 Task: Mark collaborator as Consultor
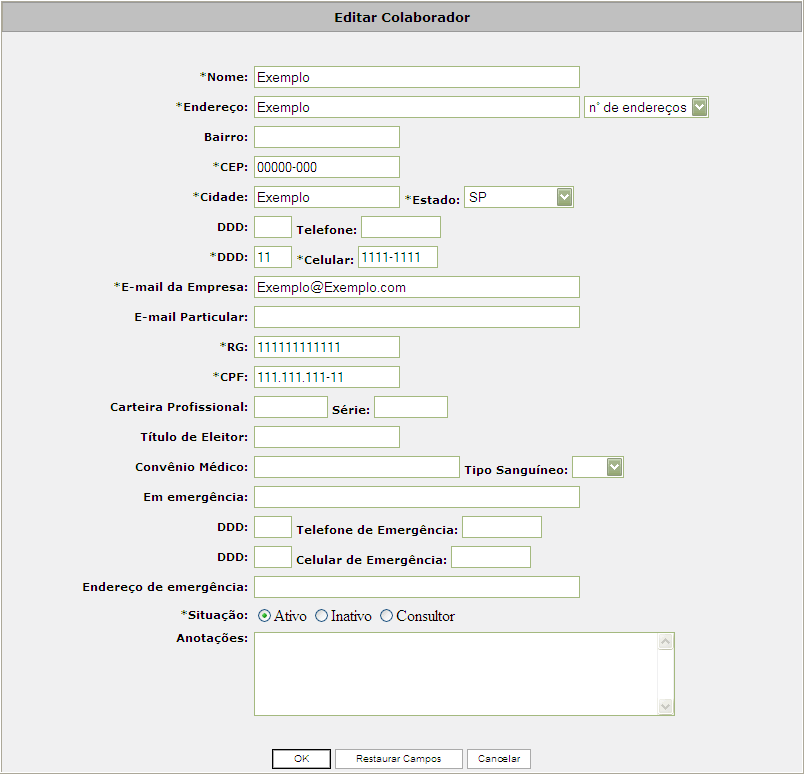(387, 616)
